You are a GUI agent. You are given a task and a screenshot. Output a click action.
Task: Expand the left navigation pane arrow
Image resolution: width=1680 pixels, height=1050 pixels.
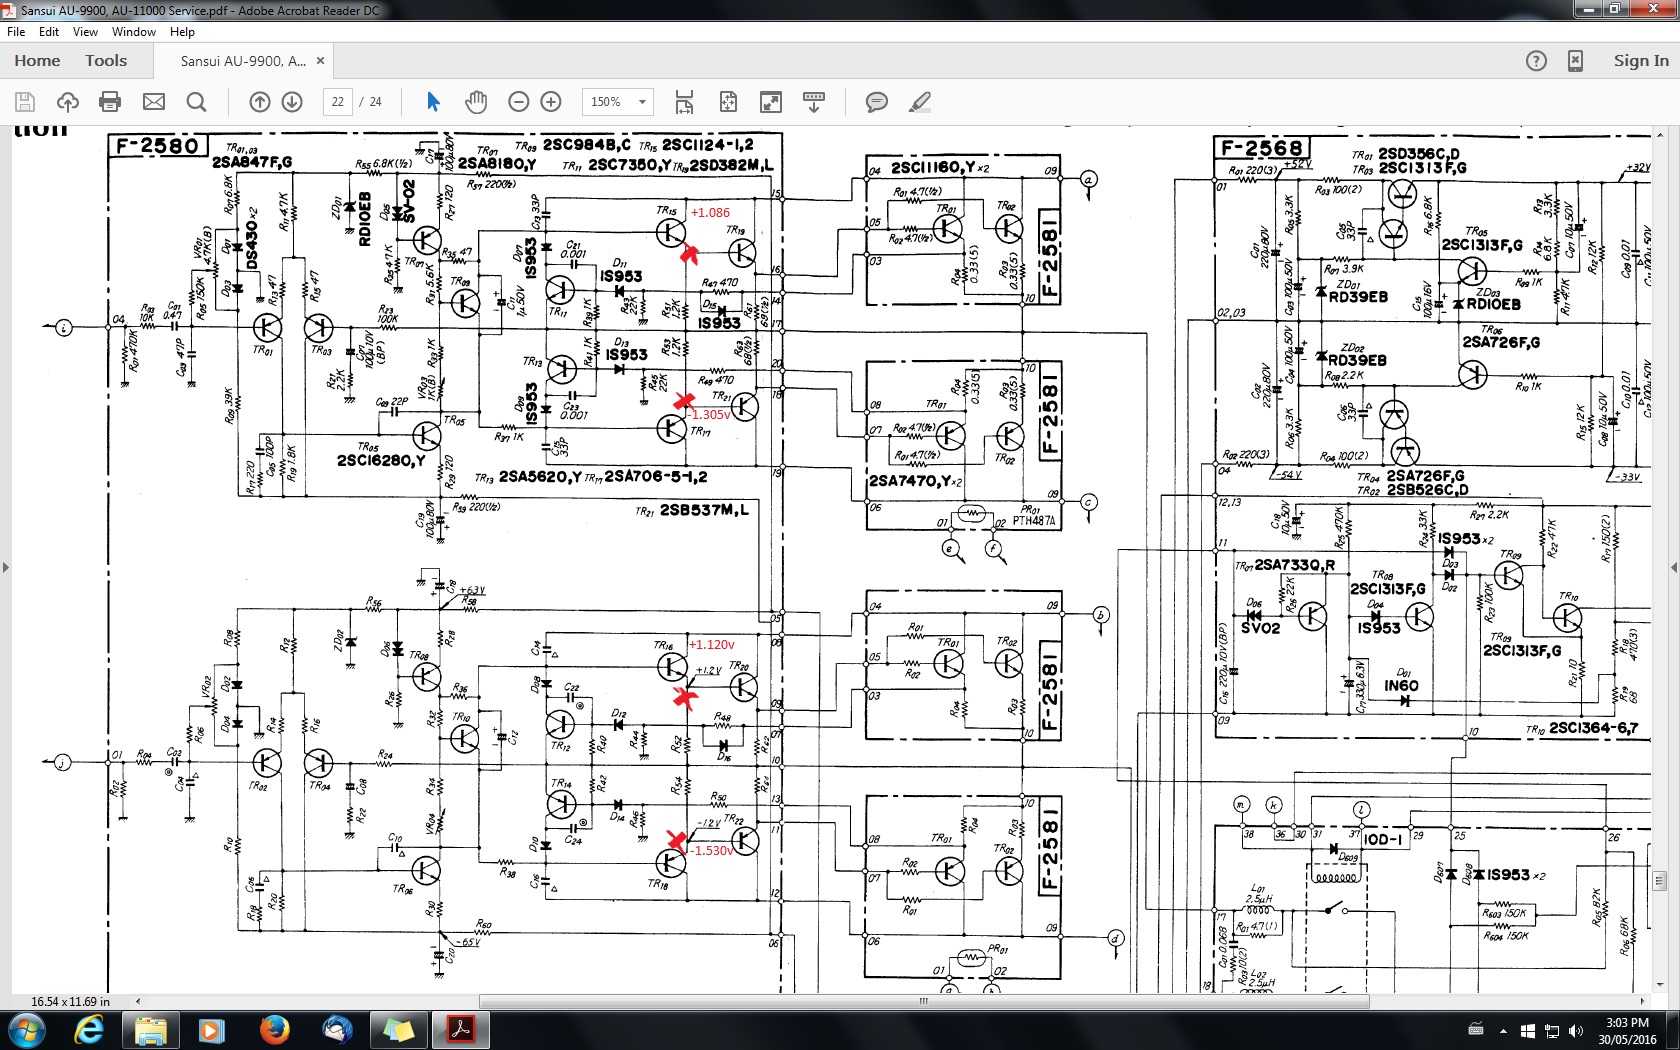tap(6, 568)
